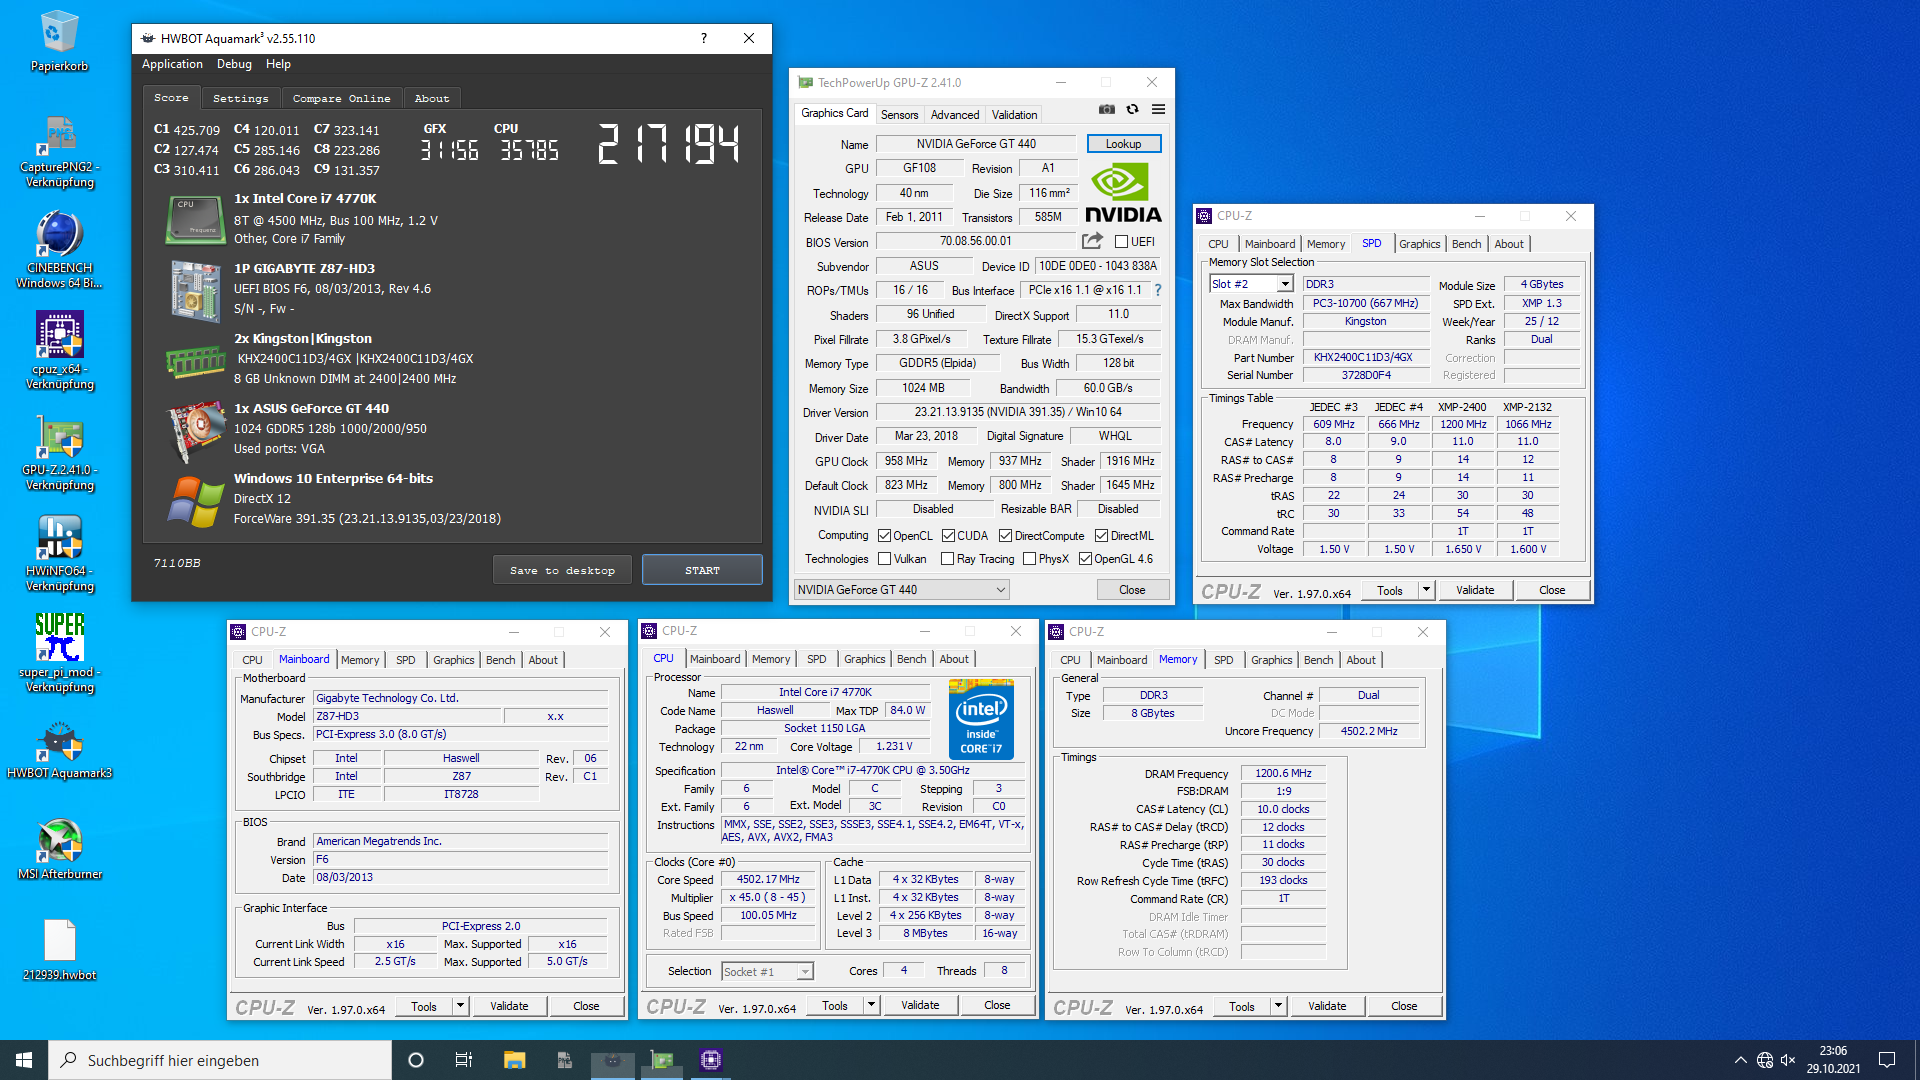Image resolution: width=1920 pixels, height=1080 pixels.
Task: Click the Lookup button in GPU-Z
Action: 1124,144
